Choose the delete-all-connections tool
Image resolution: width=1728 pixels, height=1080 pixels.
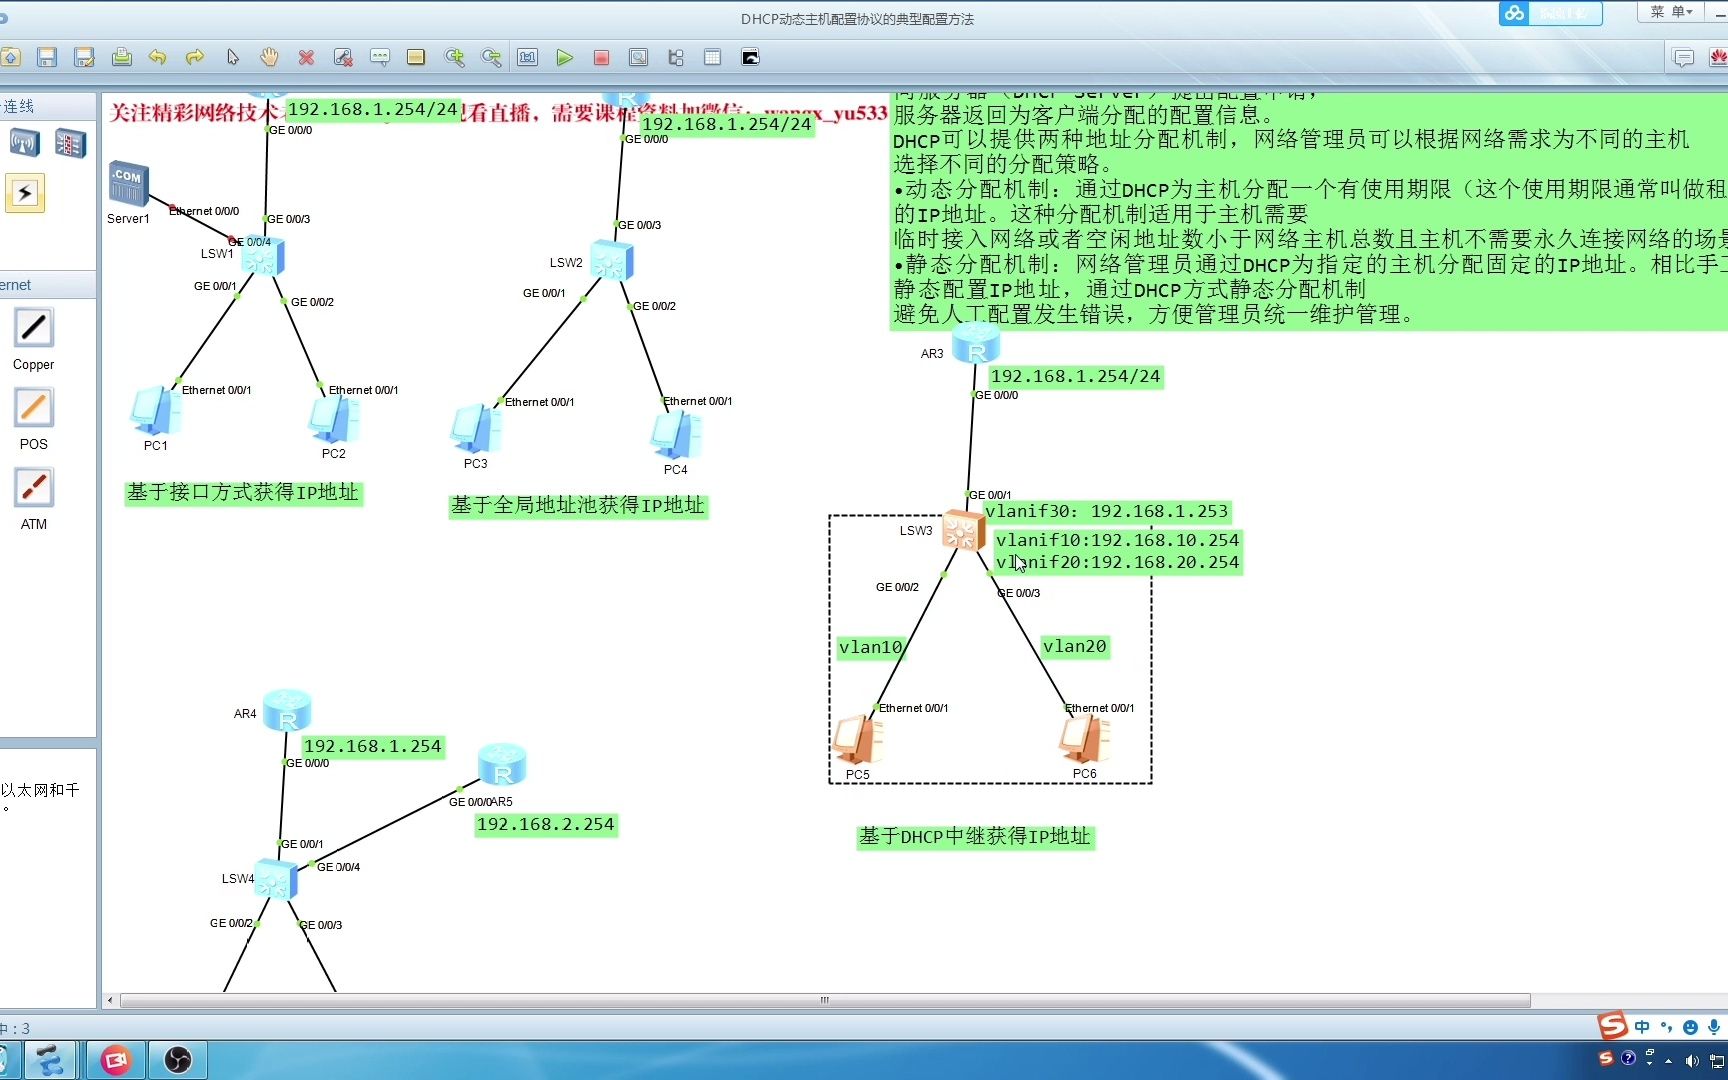click(343, 57)
